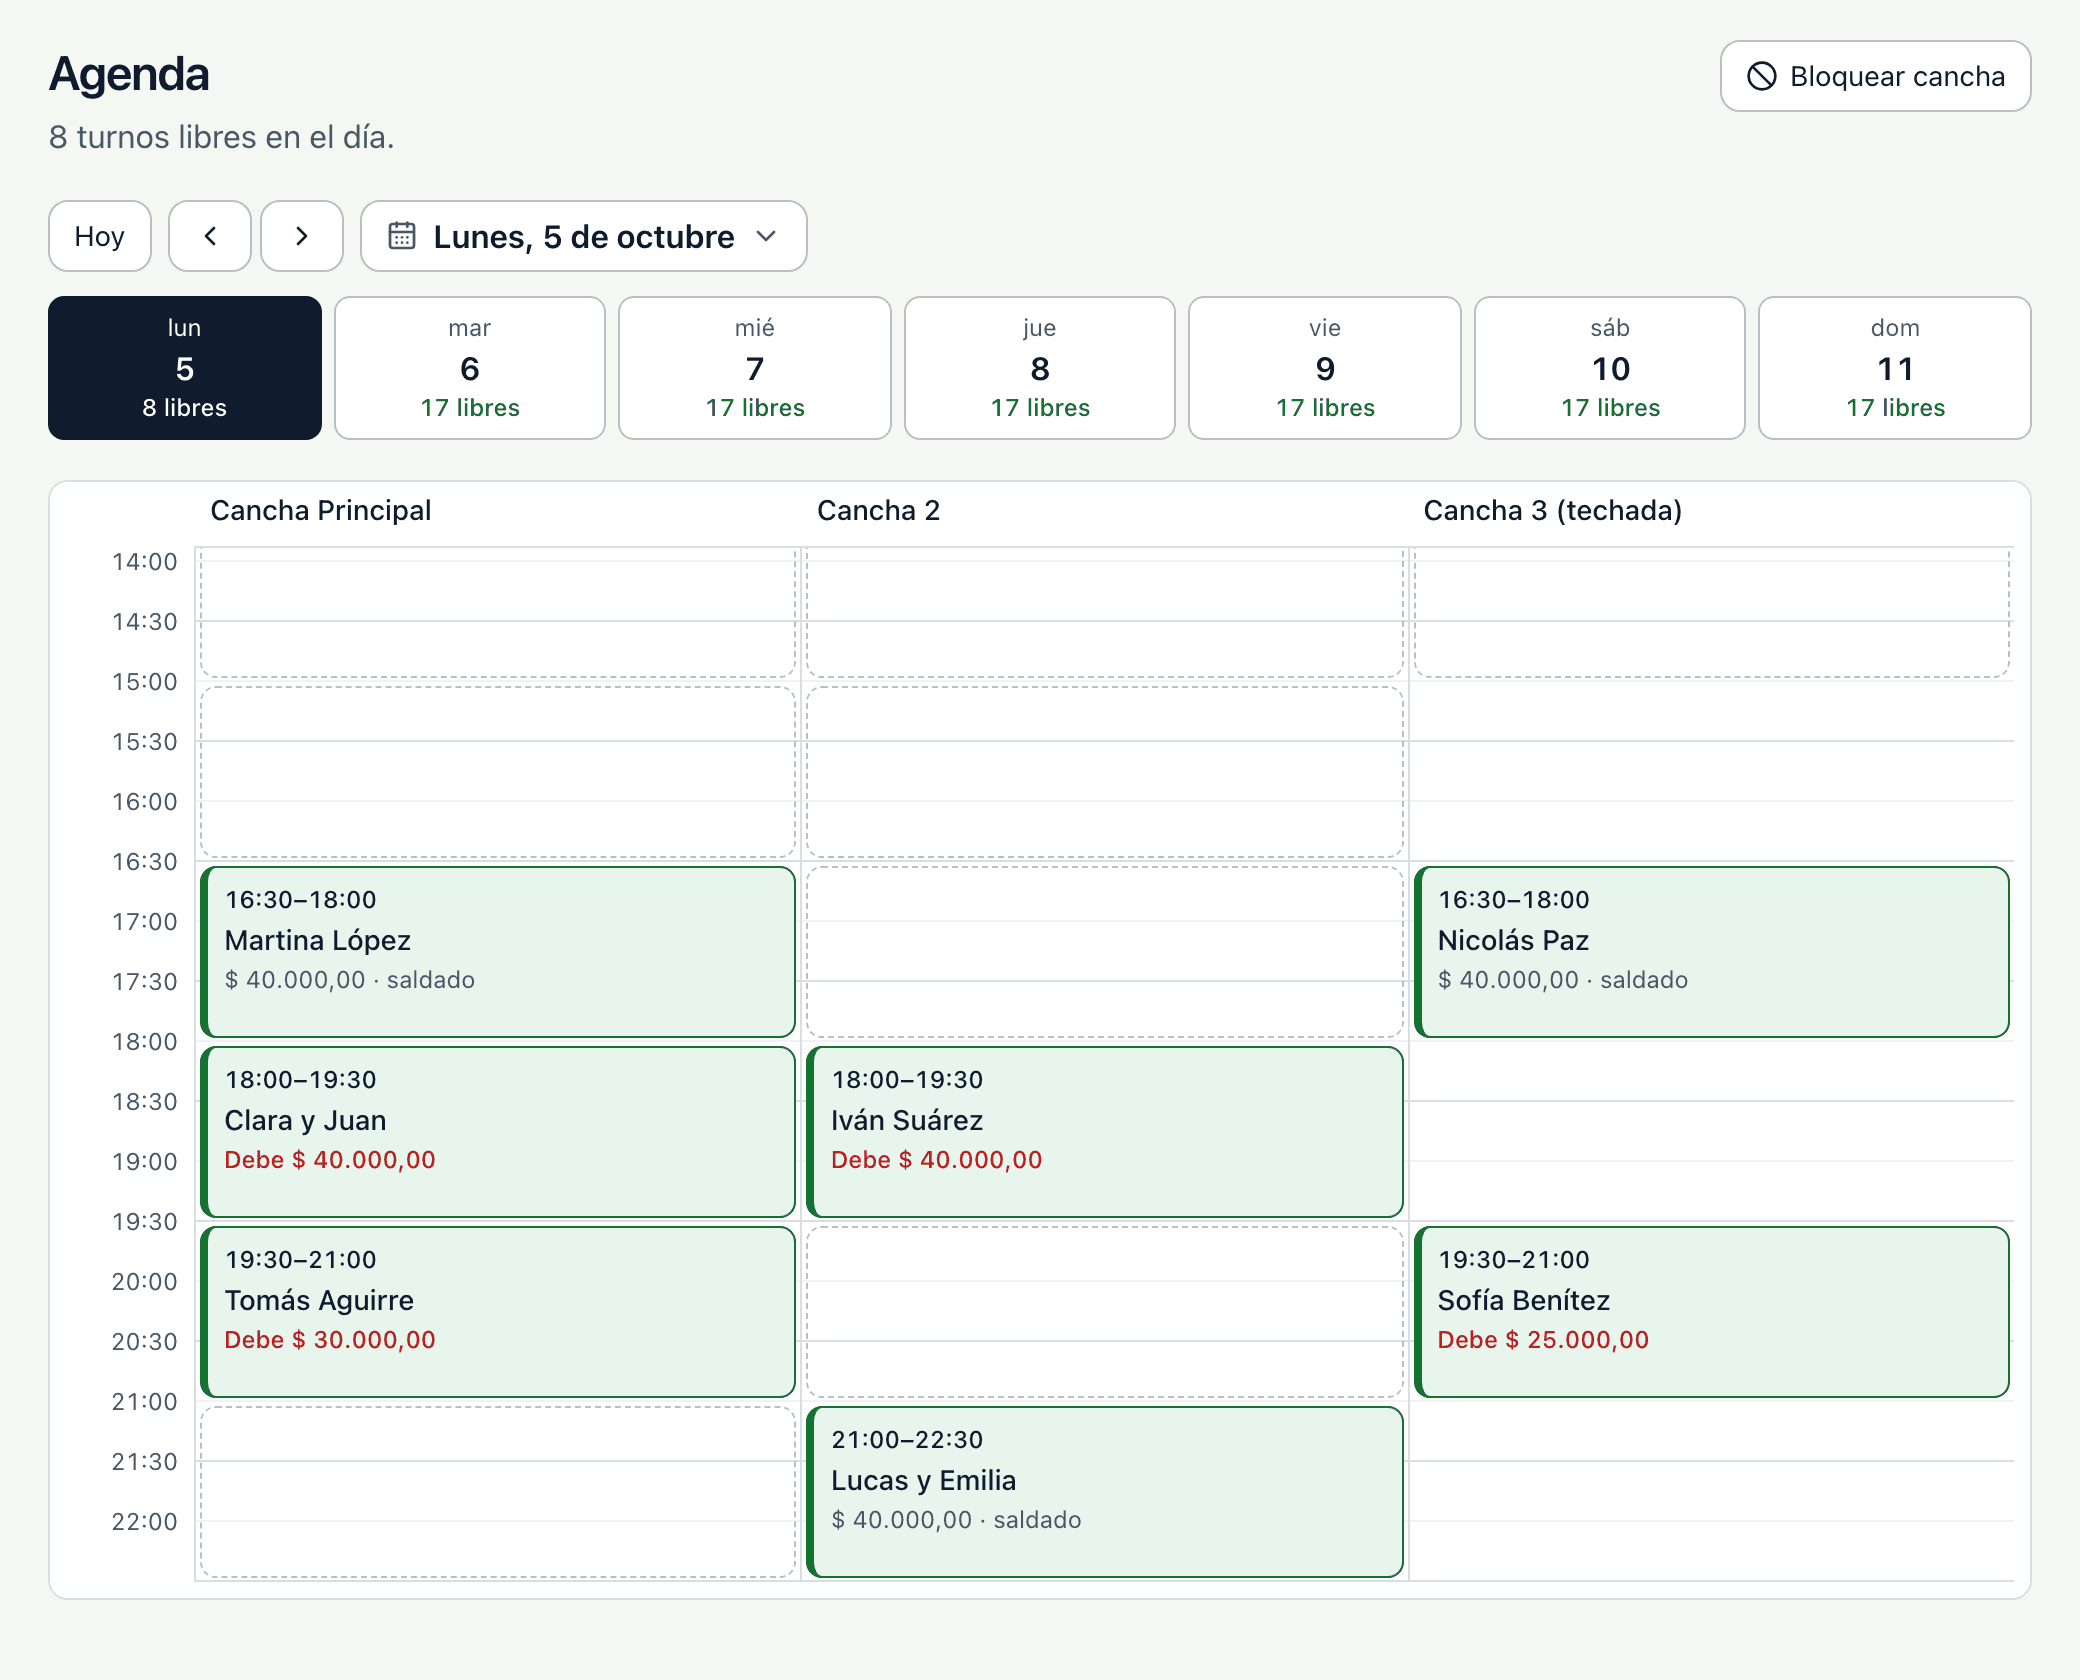This screenshot has width=2080, height=1680.
Task: Select free 14:00 slot on Cancha Principal
Action: click(x=498, y=612)
